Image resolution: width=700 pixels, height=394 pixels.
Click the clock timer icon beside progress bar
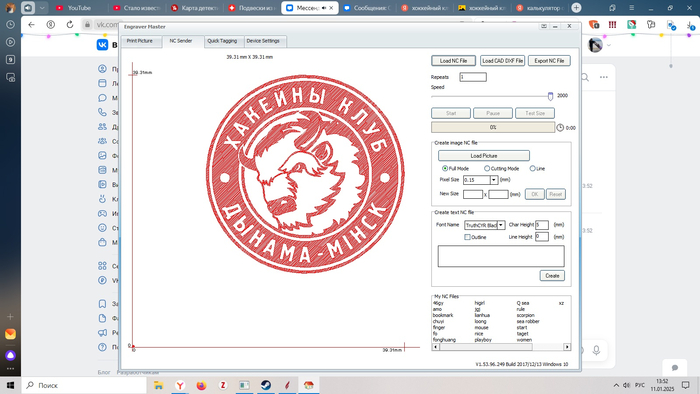560,128
